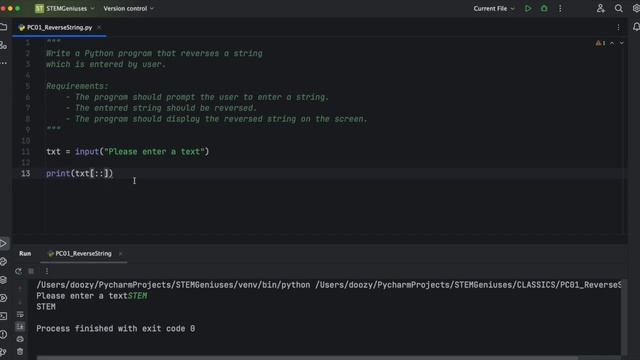
Task: Open the Git tool window icon
Action: click(4, 352)
